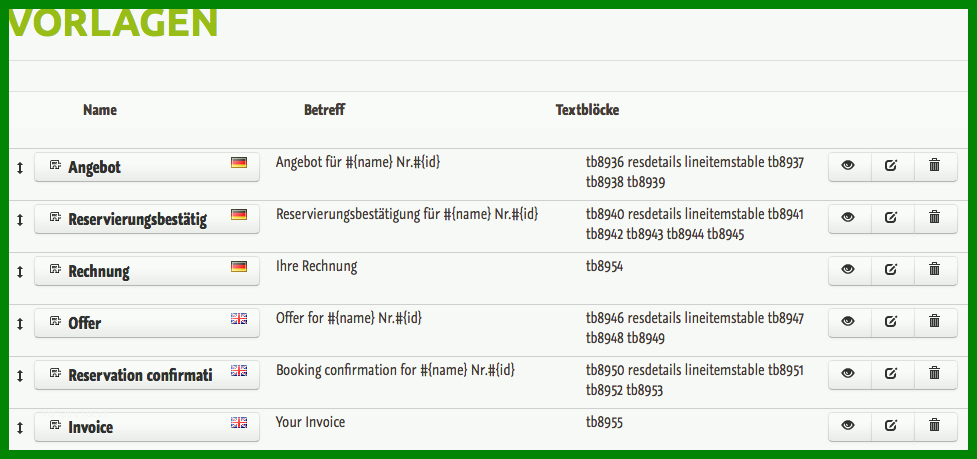The width and height of the screenshot is (977, 459).
Task: Edit the Reservation confirmation template
Action: [892, 374]
